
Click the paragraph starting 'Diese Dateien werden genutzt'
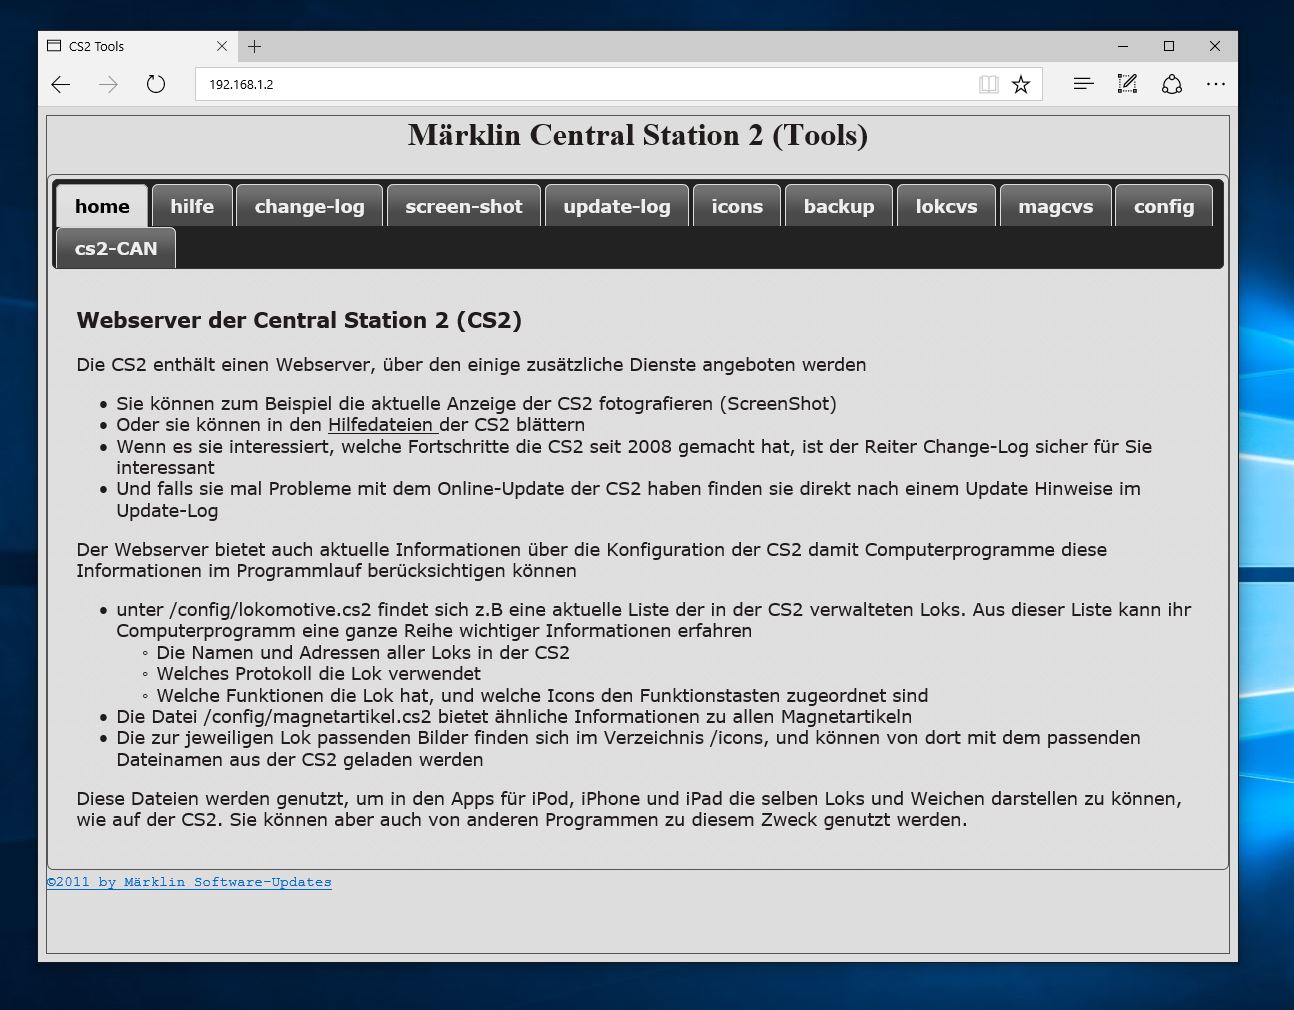629,809
